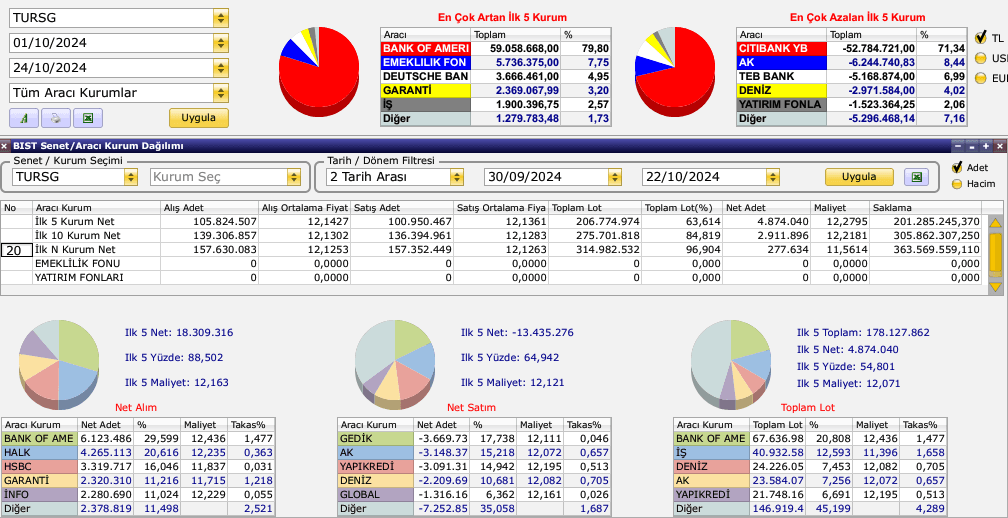Open the 22/10/2024 date dropdown

tap(773, 177)
